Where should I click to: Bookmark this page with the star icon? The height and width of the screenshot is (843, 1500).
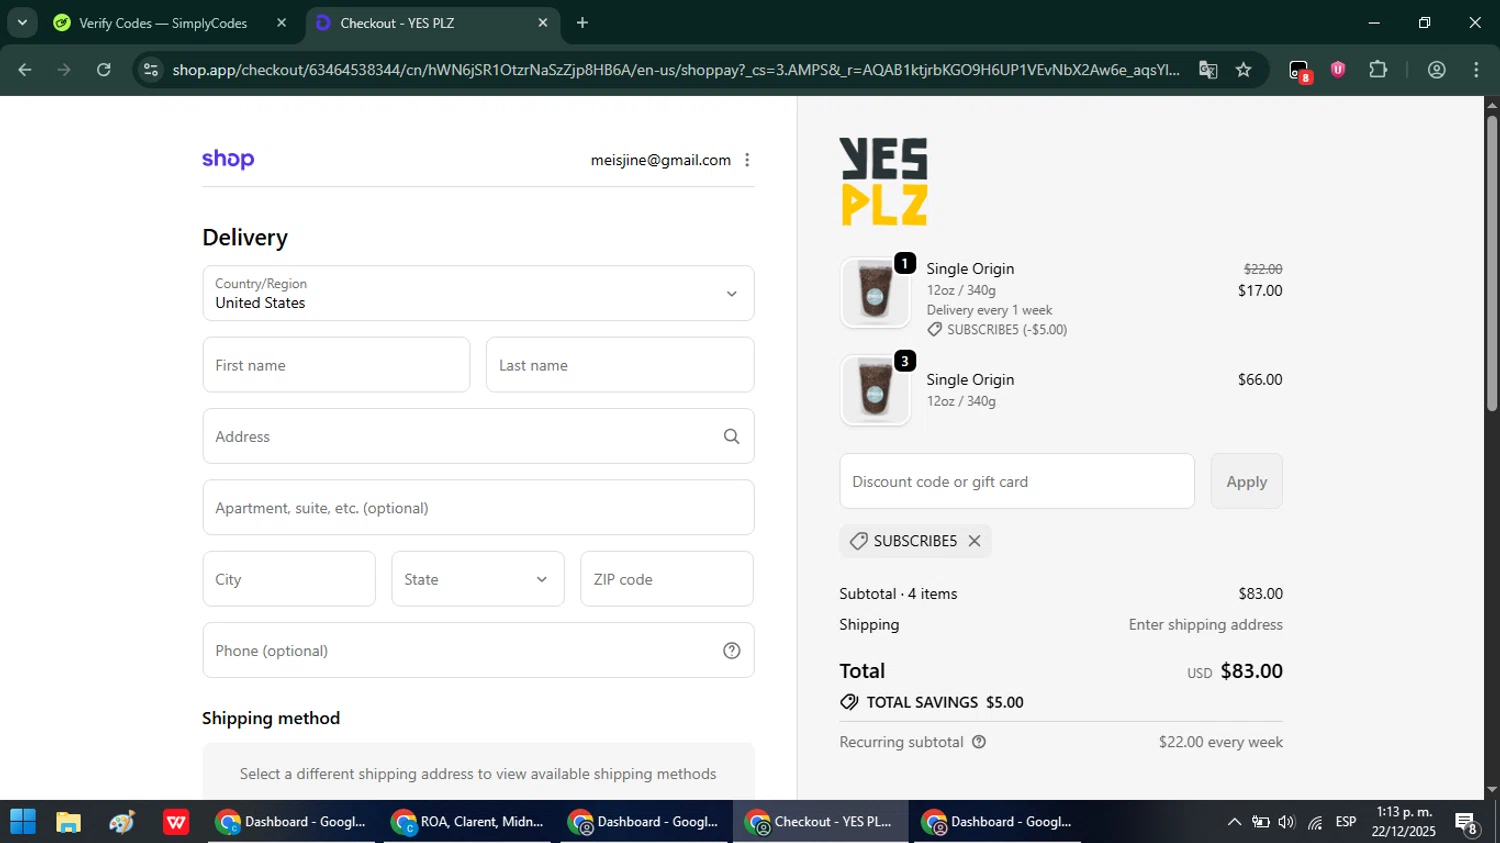[x=1244, y=70]
